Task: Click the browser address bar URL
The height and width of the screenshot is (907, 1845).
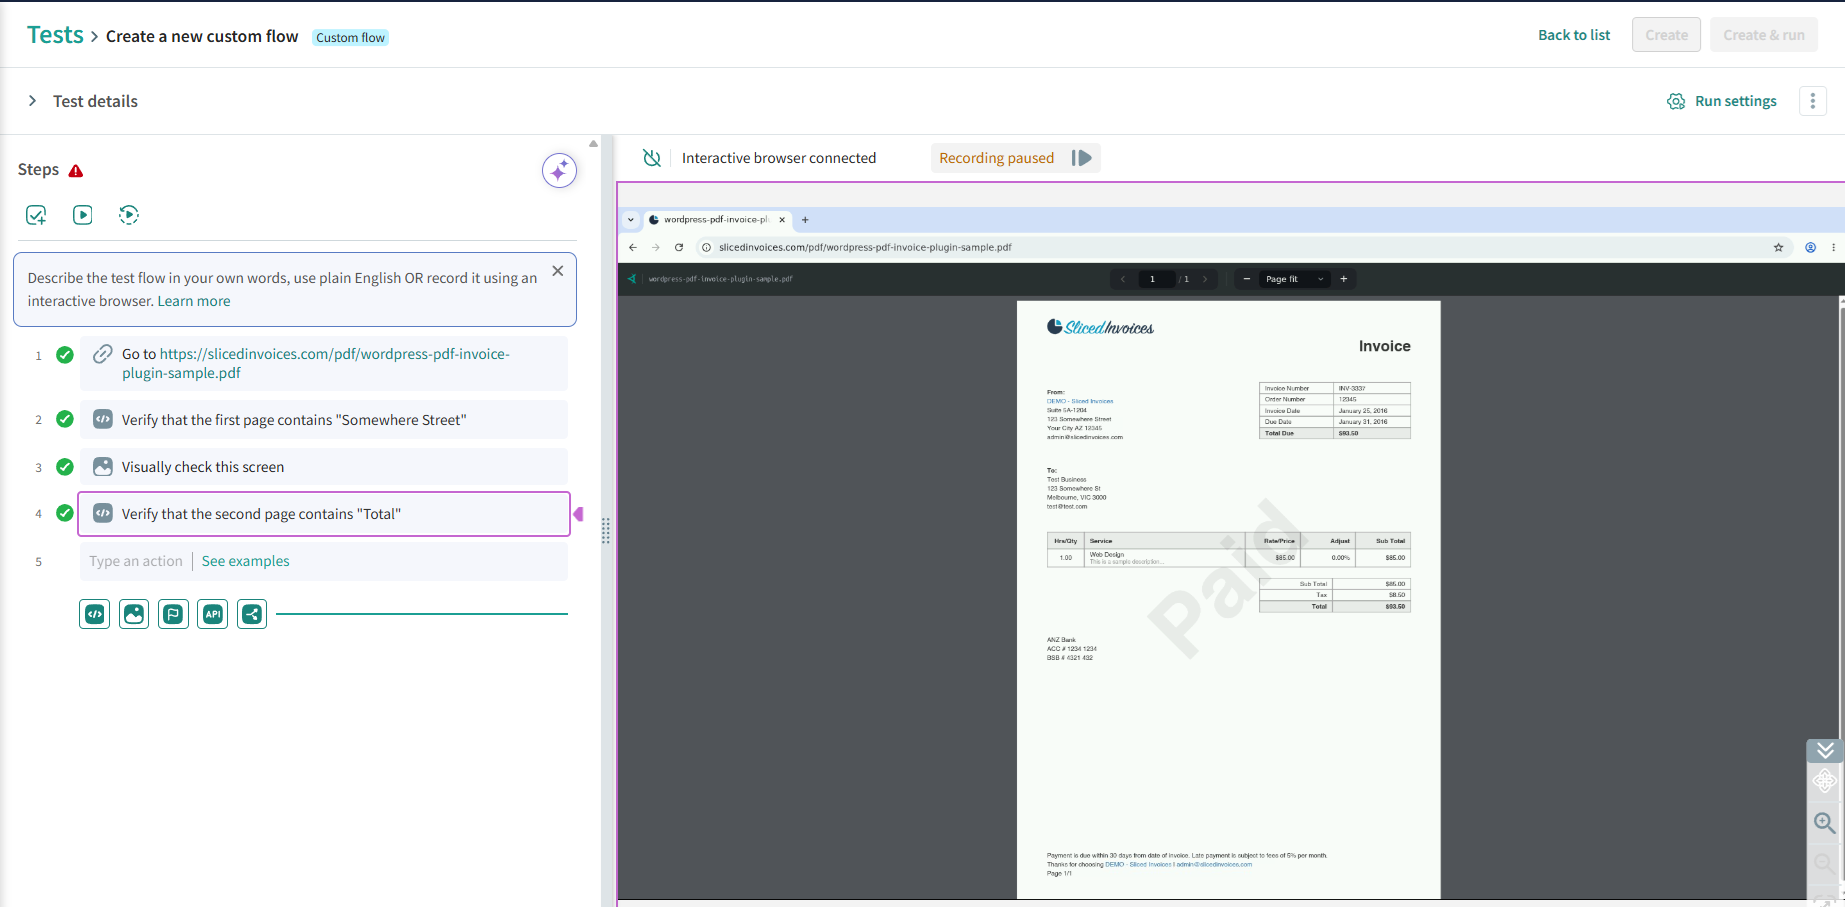Action: [x=865, y=247]
